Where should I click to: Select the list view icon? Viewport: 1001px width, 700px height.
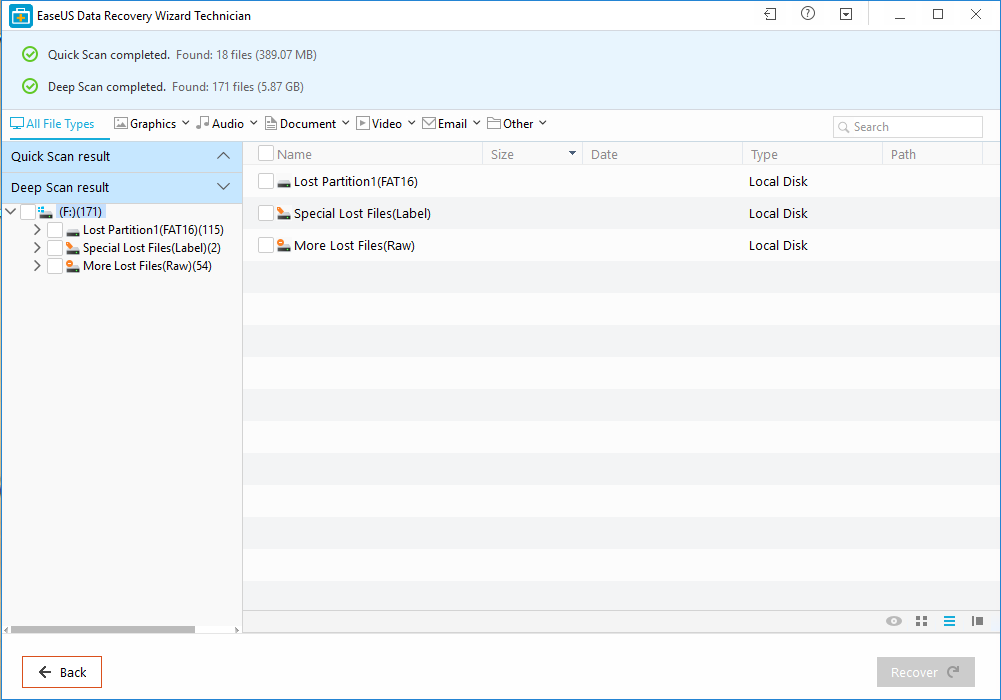click(x=949, y=620)
